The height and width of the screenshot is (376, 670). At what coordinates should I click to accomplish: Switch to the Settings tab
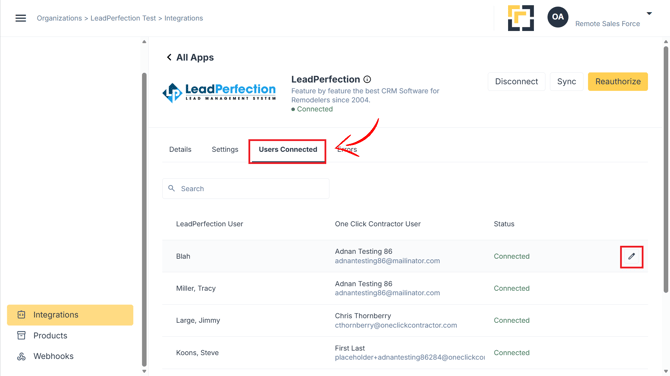(225, 150)
